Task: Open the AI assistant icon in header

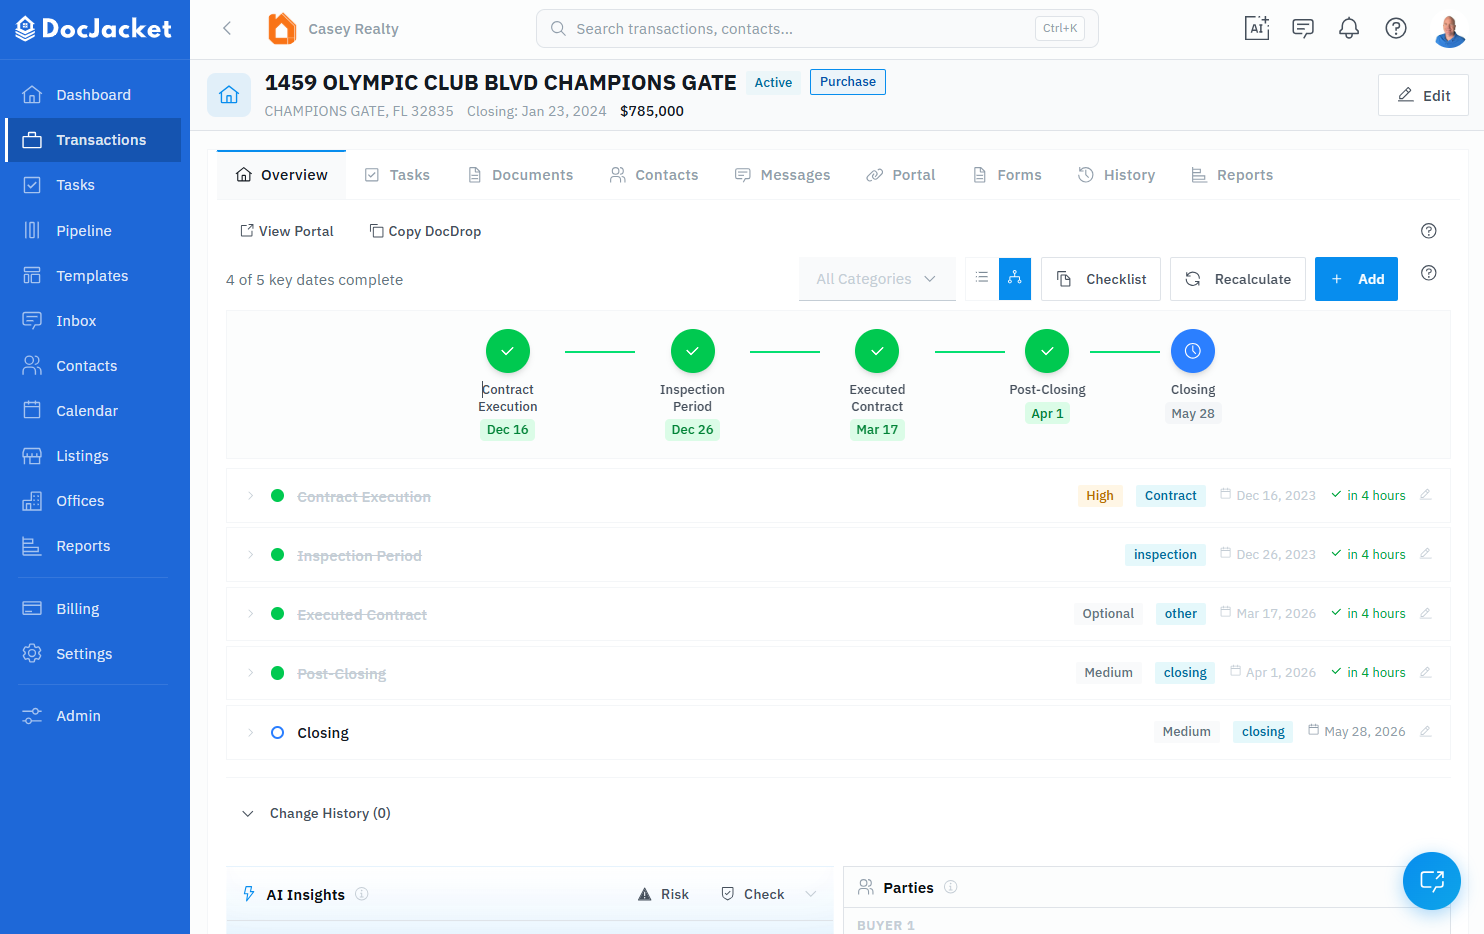Action: click(1257, 28)
